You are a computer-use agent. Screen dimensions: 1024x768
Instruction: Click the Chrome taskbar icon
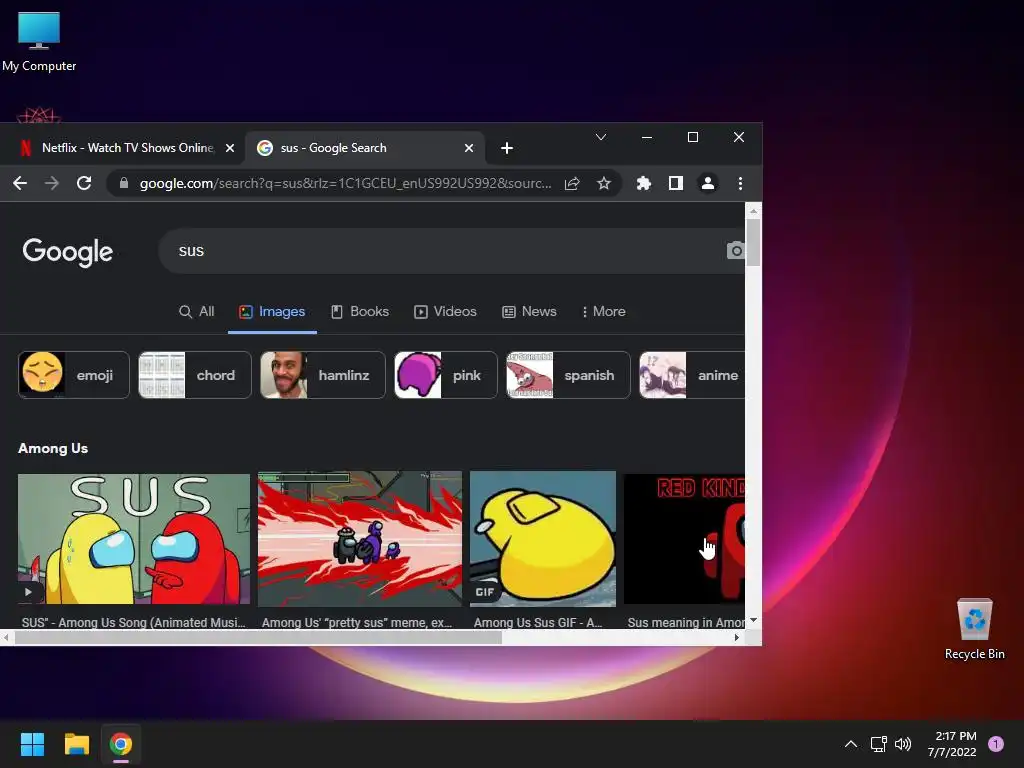pyautogui.click(x=121, y=744)
